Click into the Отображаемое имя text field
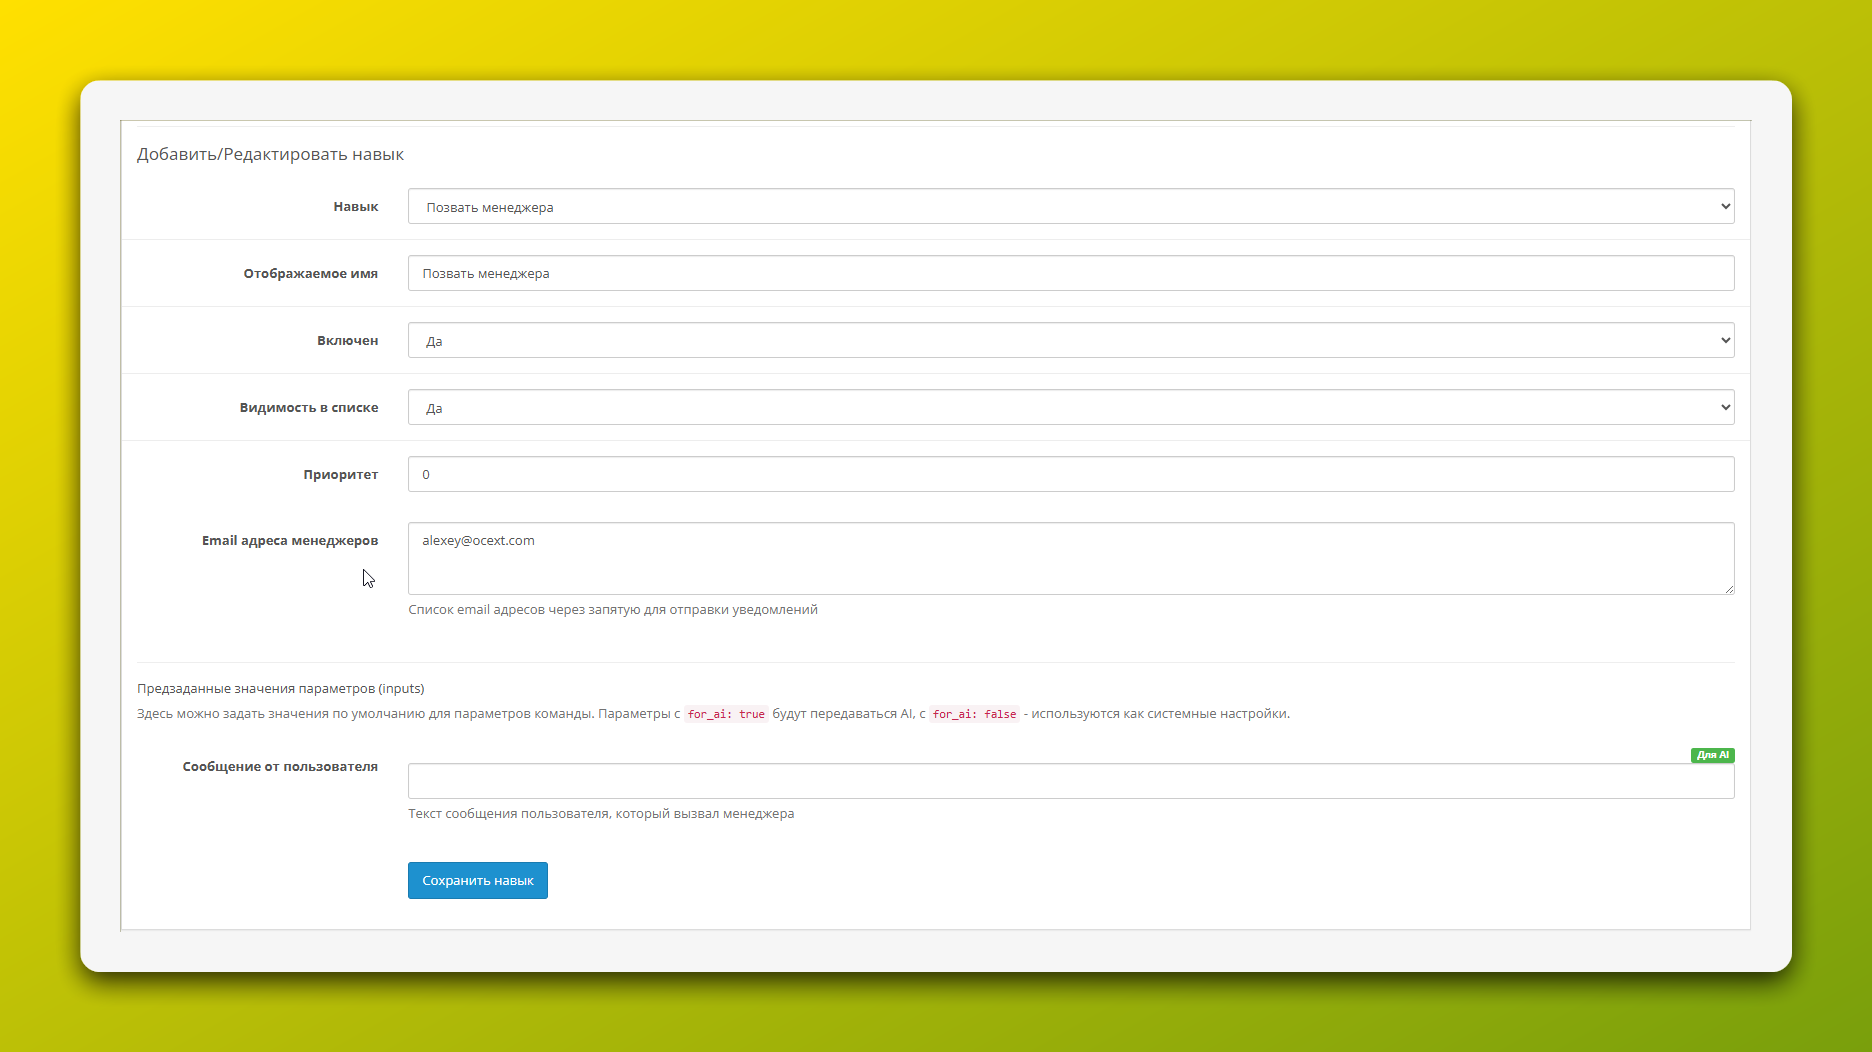Viewport: 1872px width, 1052px height. (x=1070, y=274)
